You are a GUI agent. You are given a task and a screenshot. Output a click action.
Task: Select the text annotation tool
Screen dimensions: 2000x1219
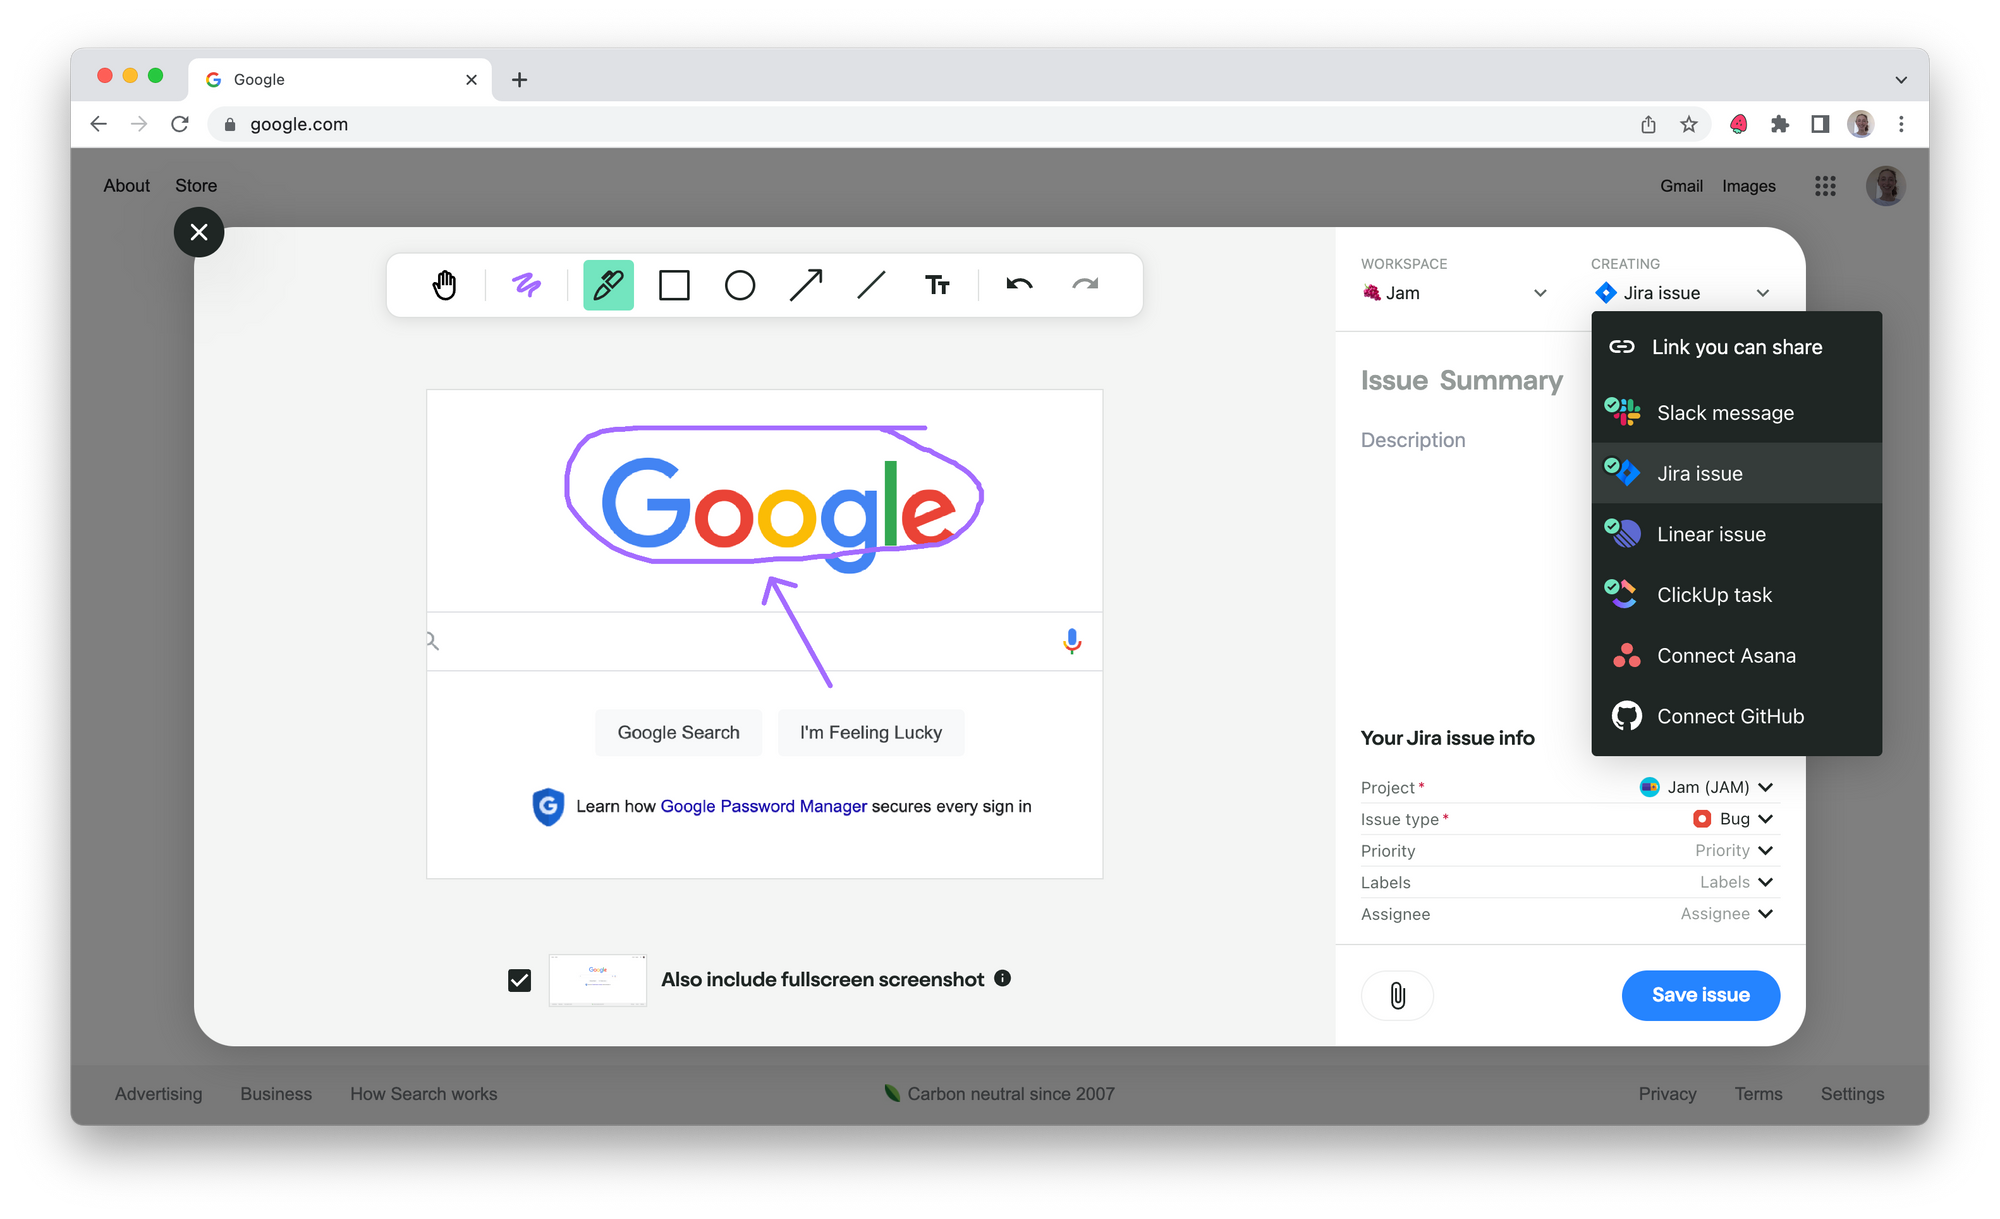pyautogui.click(x=937, y=285)
